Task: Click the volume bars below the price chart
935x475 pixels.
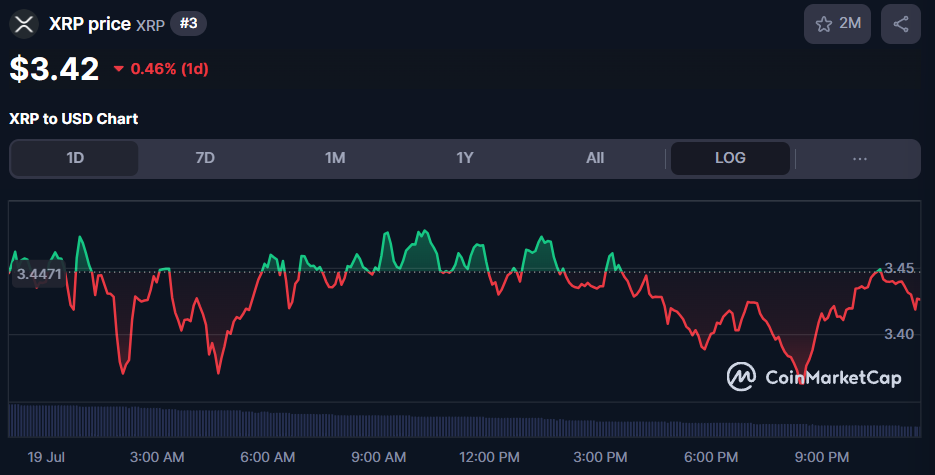Action: (465, 421)
